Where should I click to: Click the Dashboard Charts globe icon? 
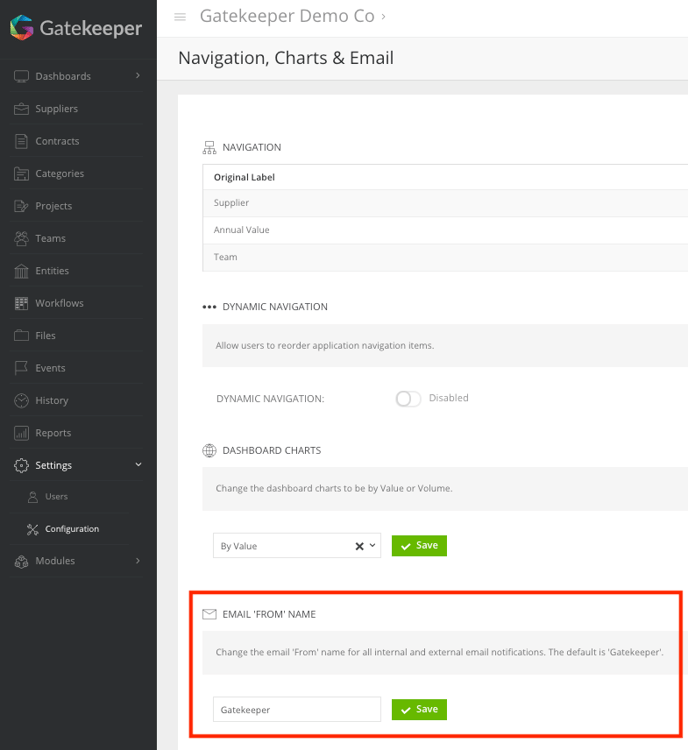pyautogui.click(x=209, y=451)
